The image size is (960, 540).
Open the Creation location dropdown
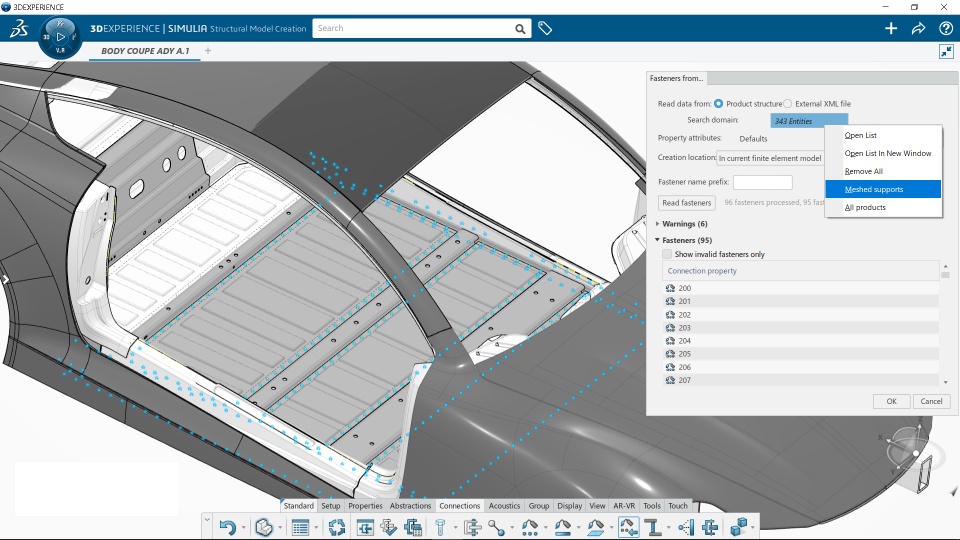click(x=770, y=158)
